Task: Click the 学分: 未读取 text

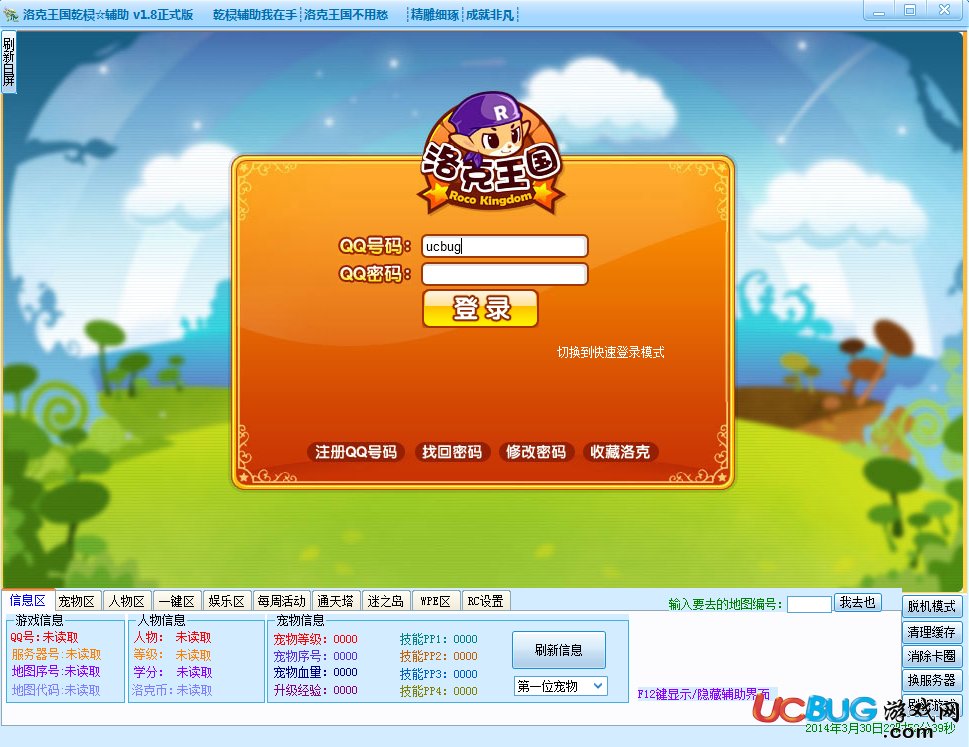Action: click(x=172, y=672)
